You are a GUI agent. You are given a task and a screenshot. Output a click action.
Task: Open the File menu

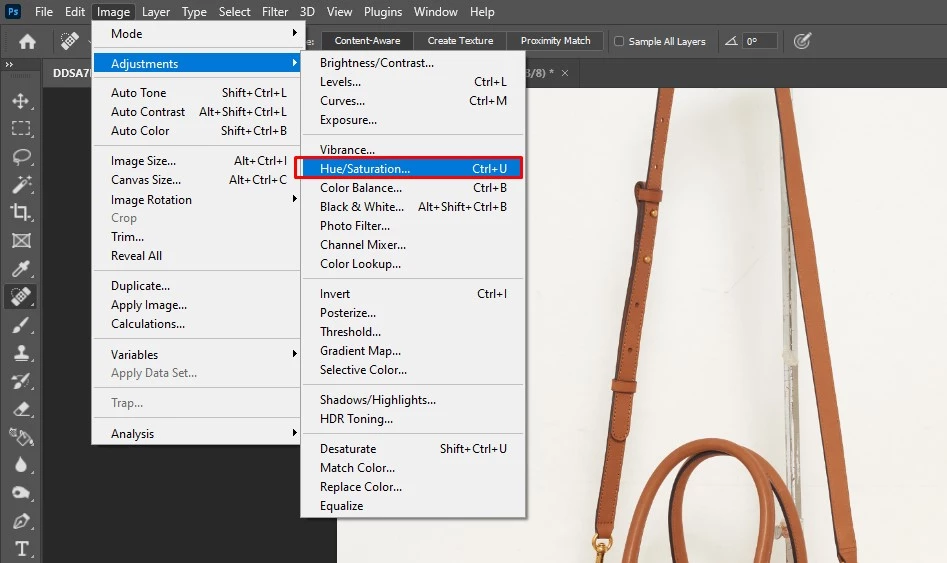pyautogui.click(x=43, y=11)
